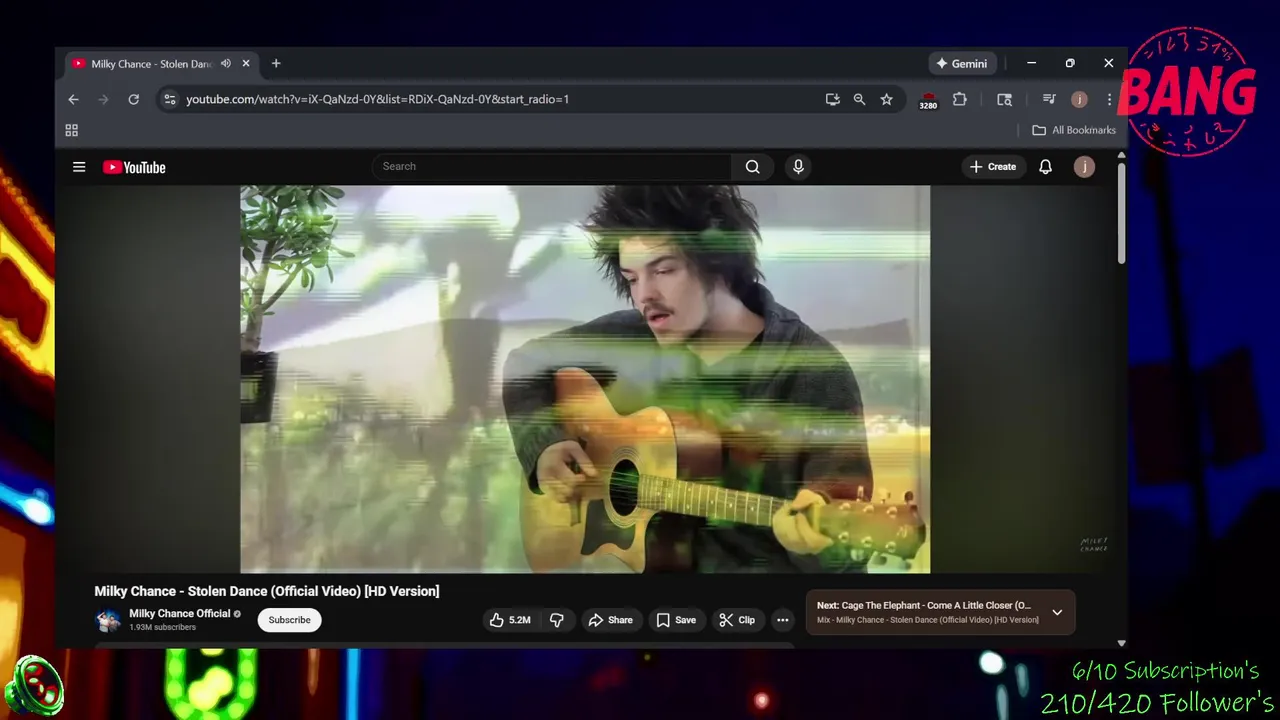The image size is (1280, 720).
Task: Install YouTube app from address bar icon
Action: (832, 99)
